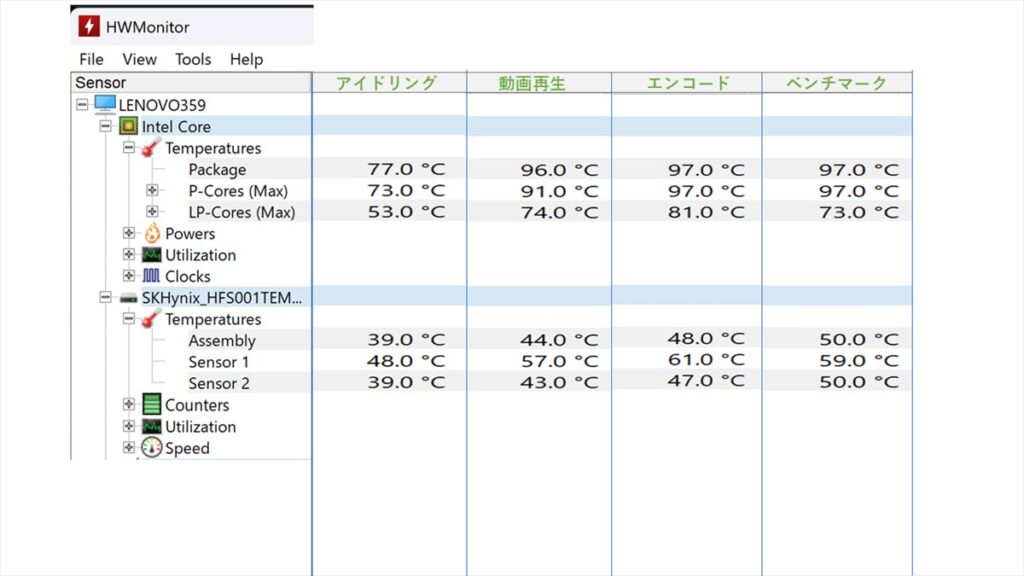The height and width of the screenshot is (576, 1024).
Task: Click the SKHynix drive icon
Action: pyautogui.click(x=128, y=298)
